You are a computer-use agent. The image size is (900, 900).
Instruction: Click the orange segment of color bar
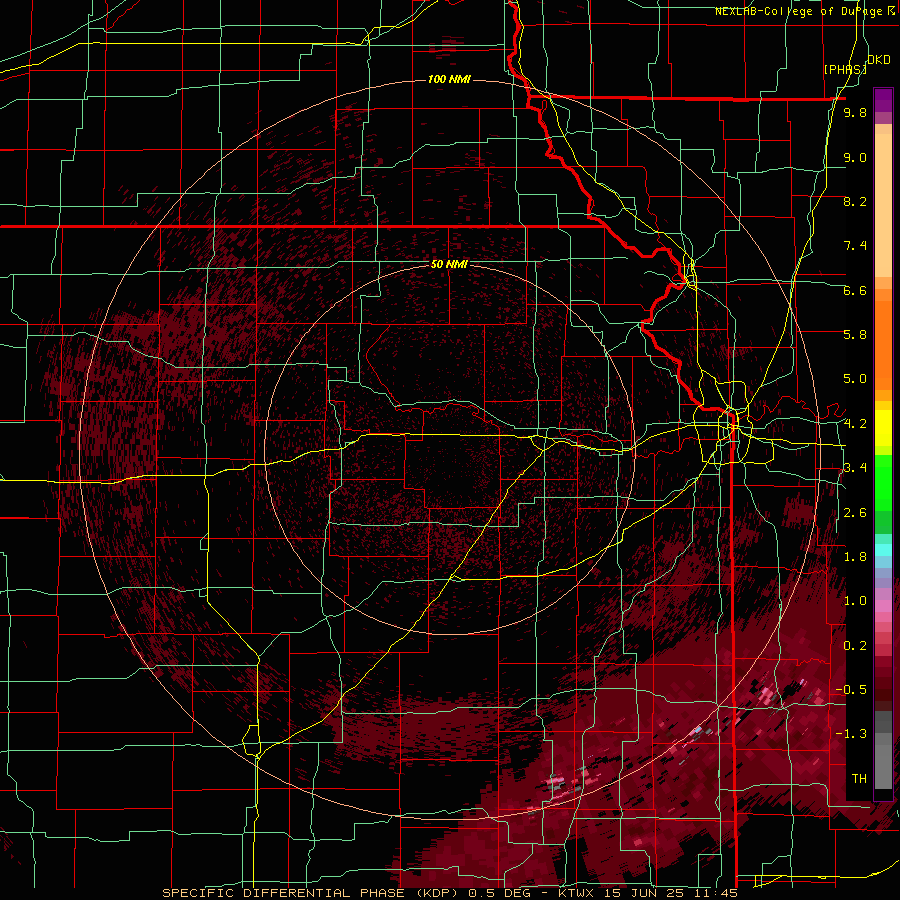[x=883, y=346]
